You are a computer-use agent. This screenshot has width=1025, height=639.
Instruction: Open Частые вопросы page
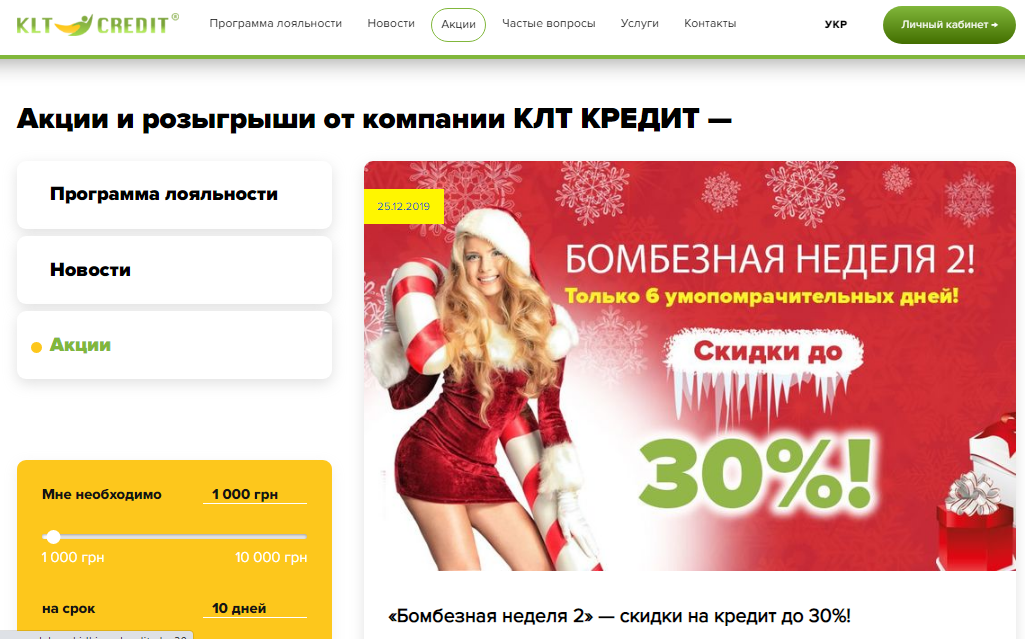pyautogui.click(x=548, y=24)
